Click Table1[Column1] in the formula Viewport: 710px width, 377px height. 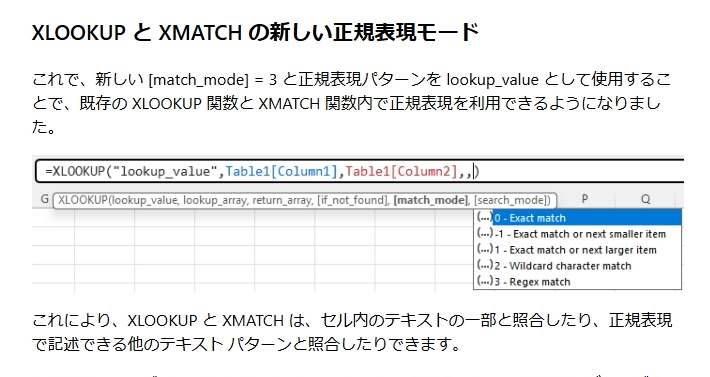282,171
